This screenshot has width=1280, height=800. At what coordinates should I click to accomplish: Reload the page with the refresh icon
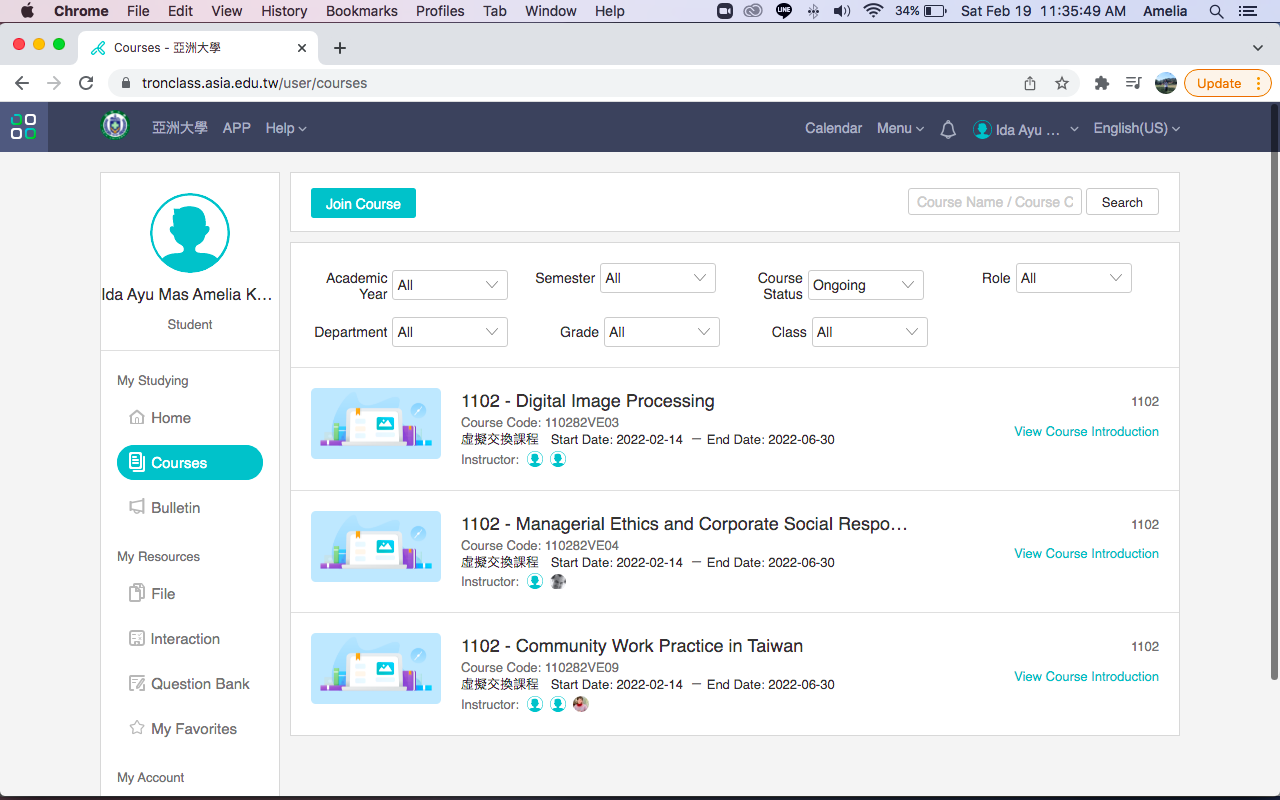tap(86, 83)
